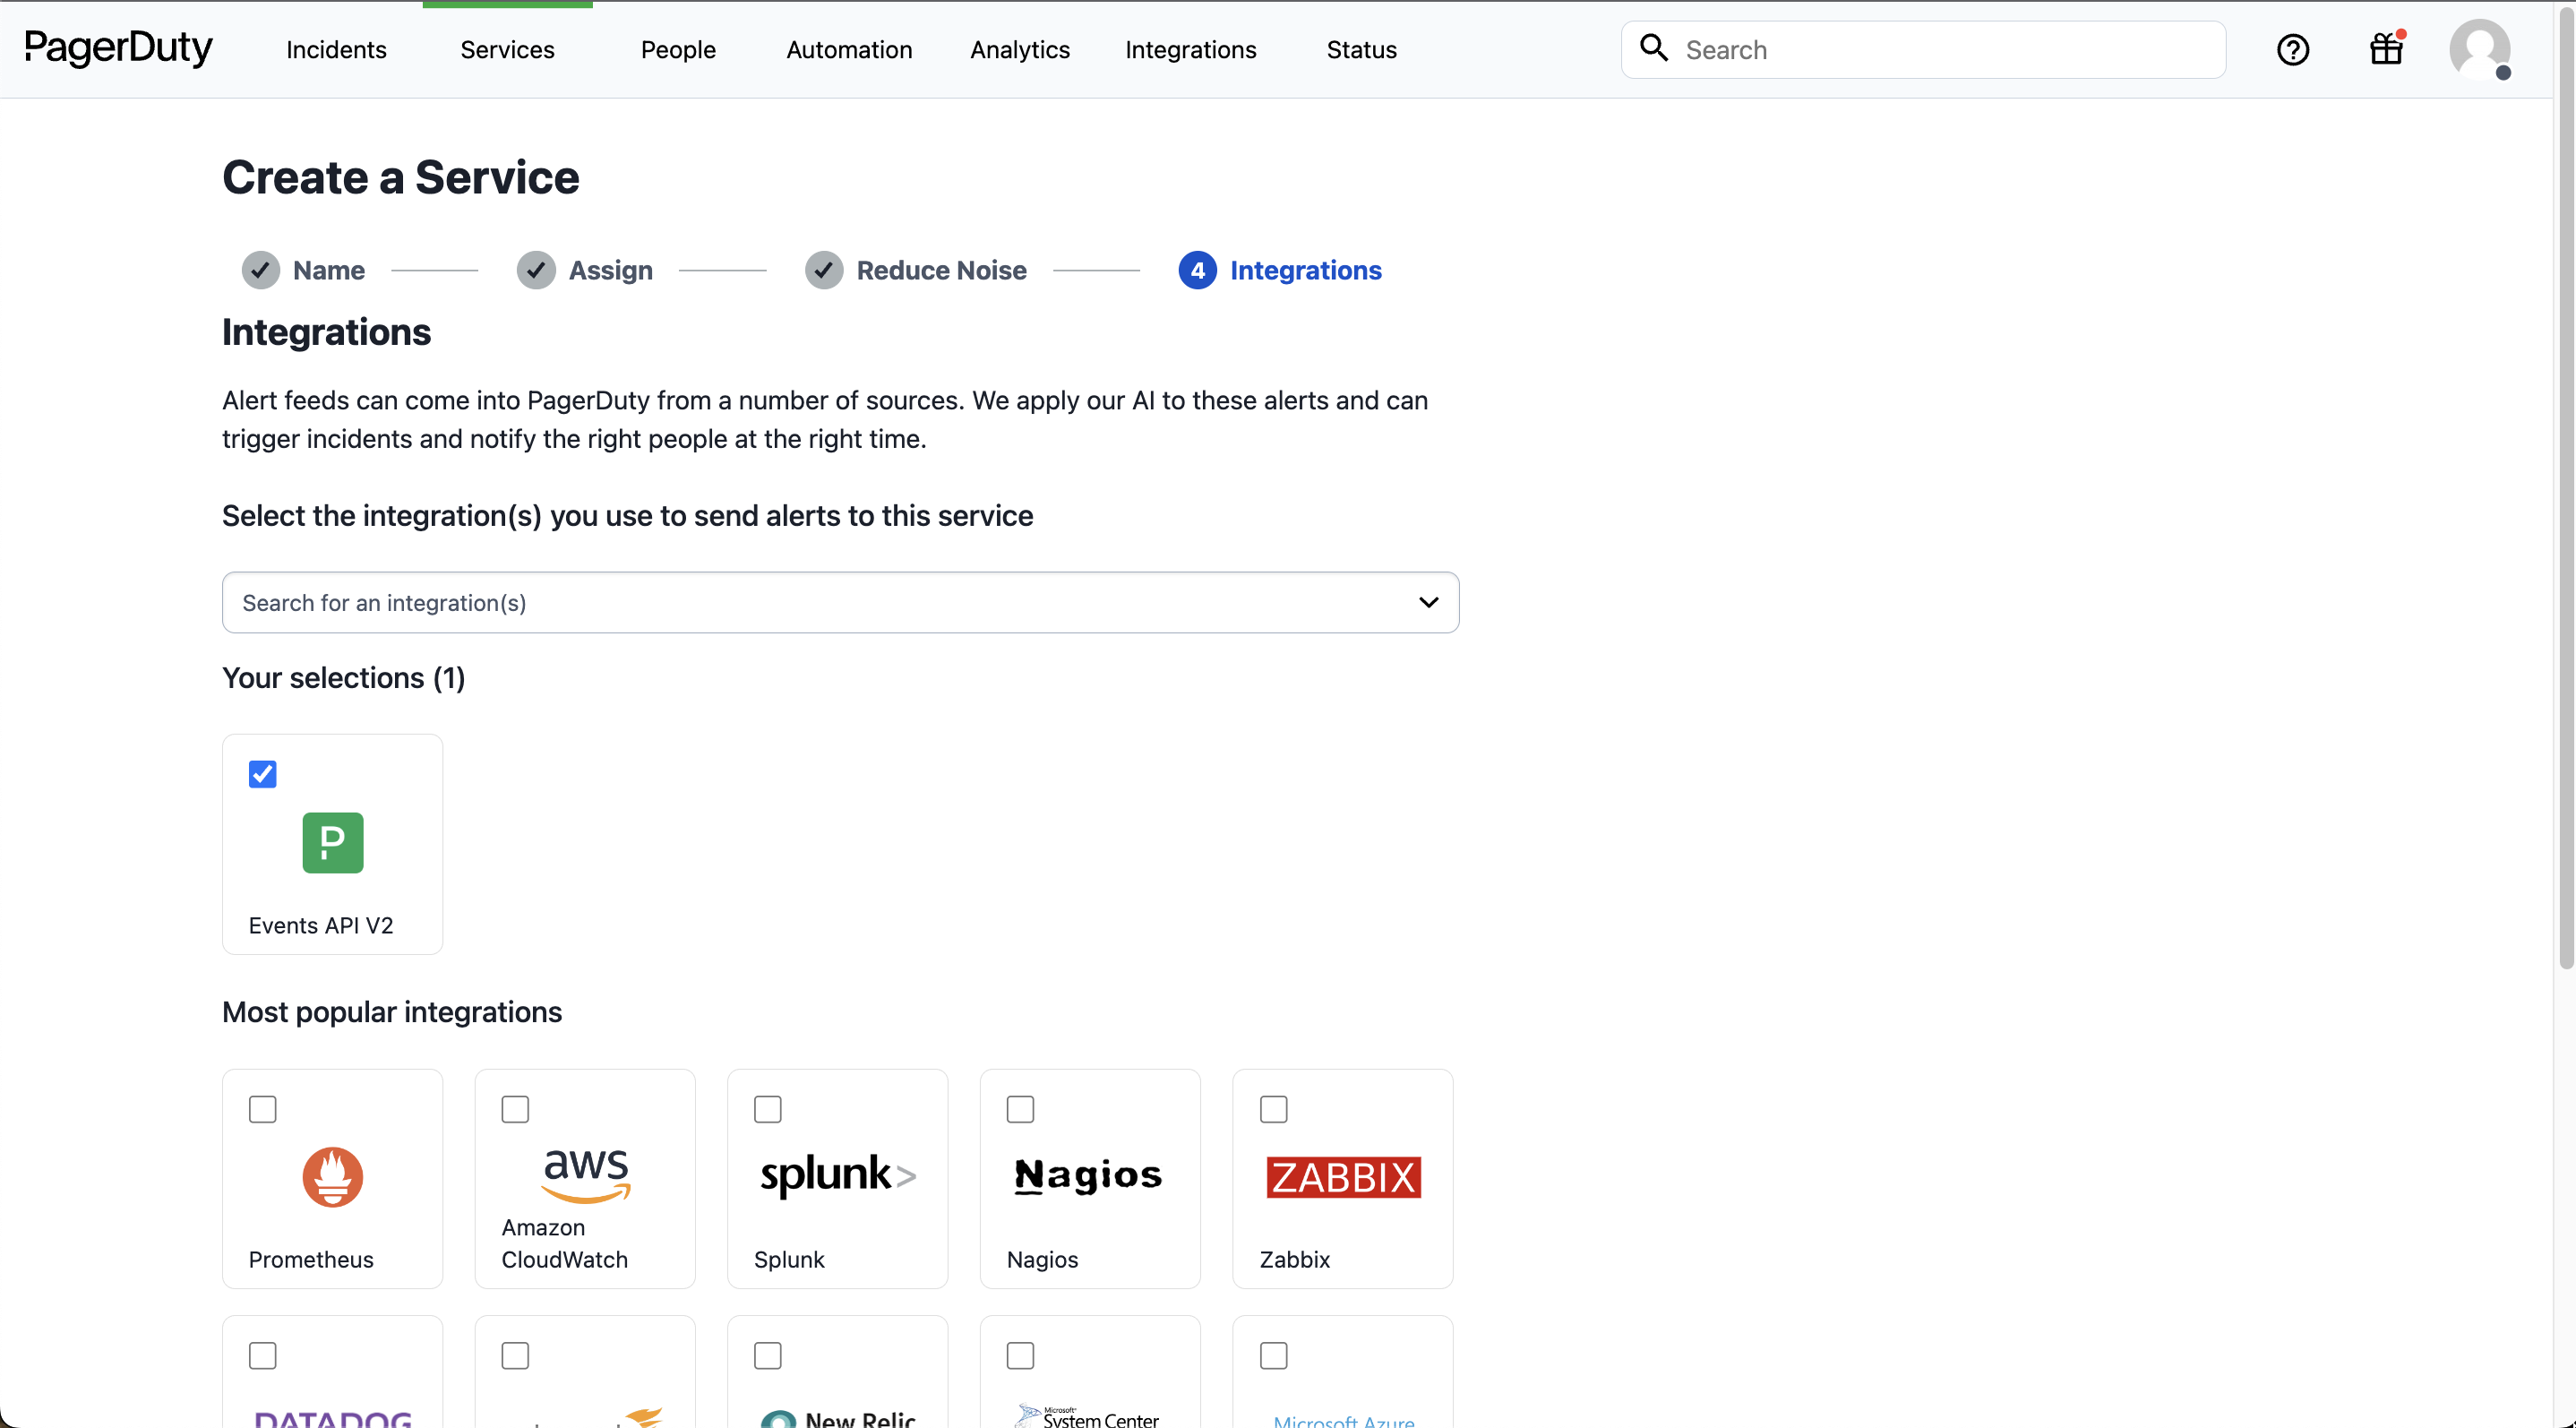Click the Splunk logo tile
This screenshot has height=1428, width=2576.
click(837, 1175)
